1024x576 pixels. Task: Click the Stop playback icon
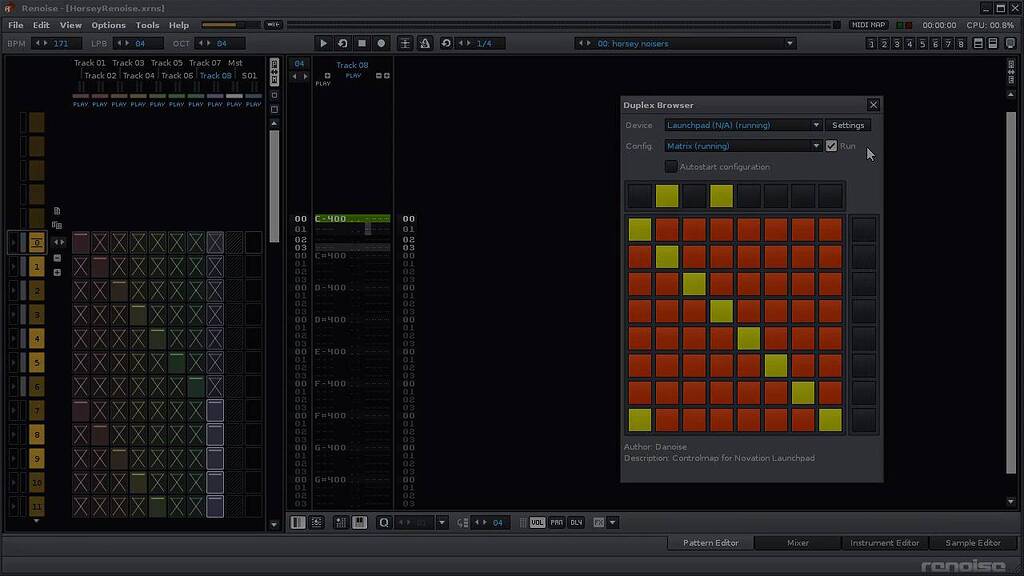[361, 43]
